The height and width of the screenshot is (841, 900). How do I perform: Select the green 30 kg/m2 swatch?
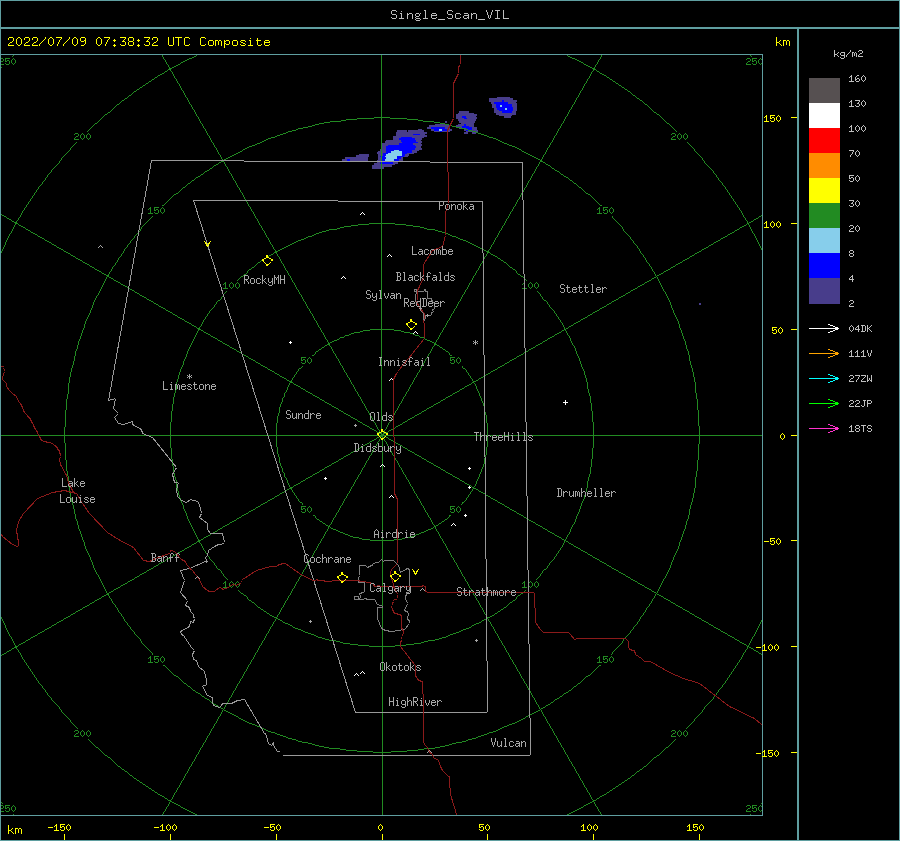[824, 215]
